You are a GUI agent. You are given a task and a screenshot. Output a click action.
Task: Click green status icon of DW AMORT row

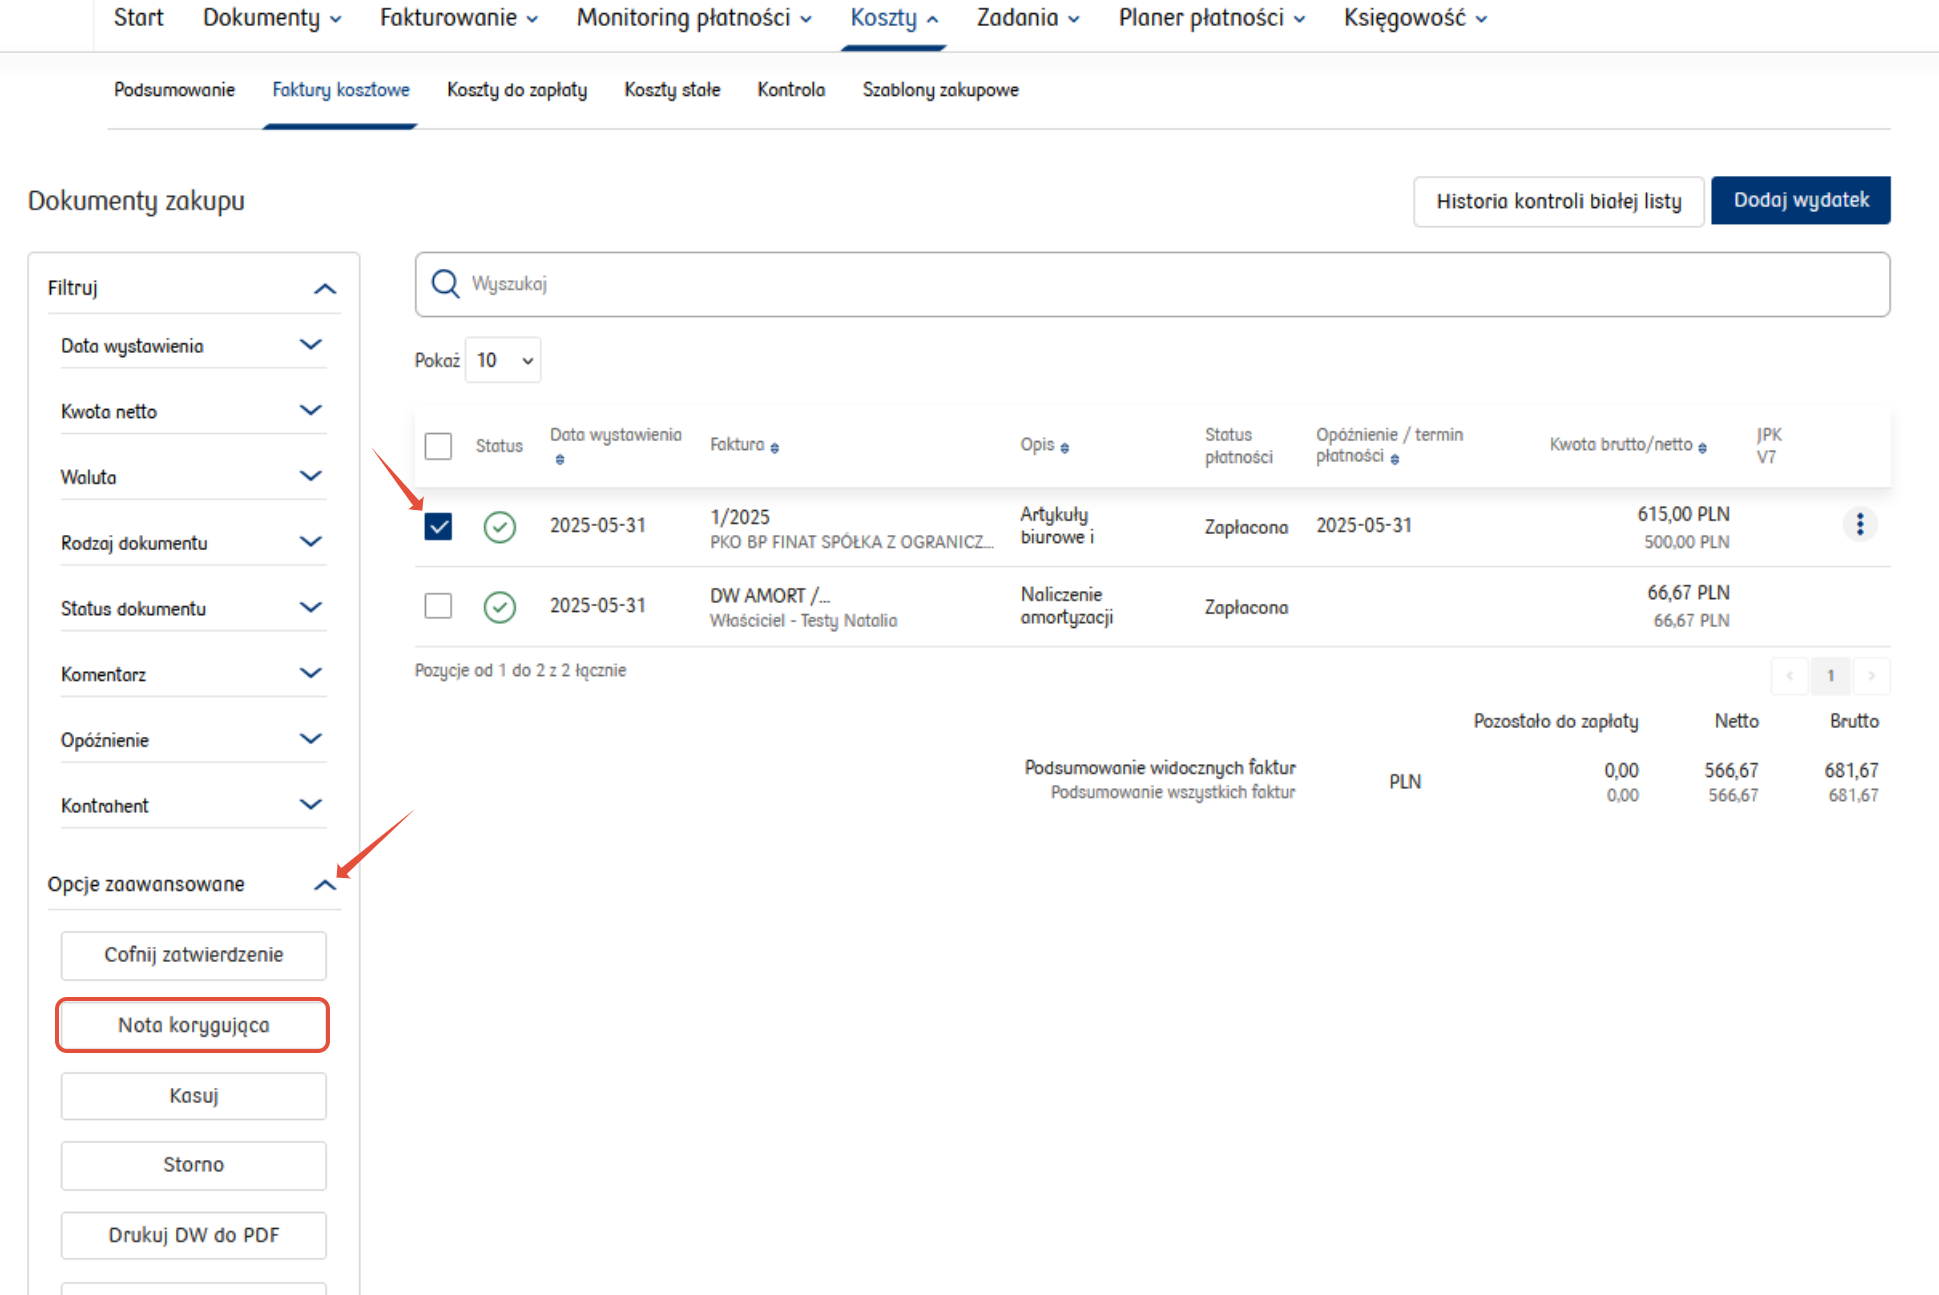click(499, 607)
